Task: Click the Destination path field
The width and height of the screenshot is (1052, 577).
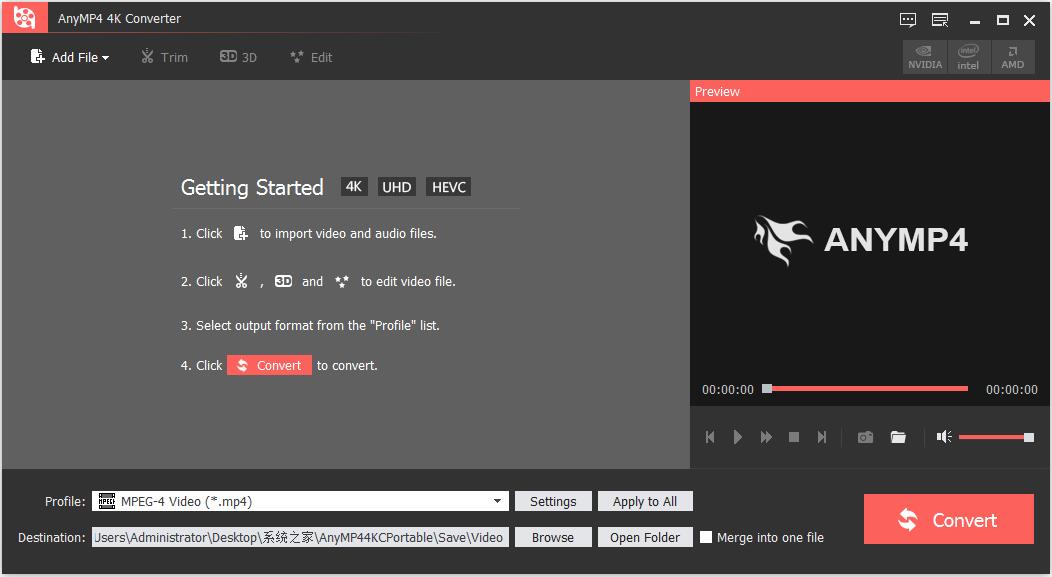Action: 300,537
